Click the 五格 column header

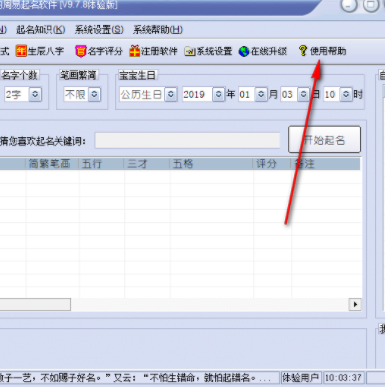[211, 164]
